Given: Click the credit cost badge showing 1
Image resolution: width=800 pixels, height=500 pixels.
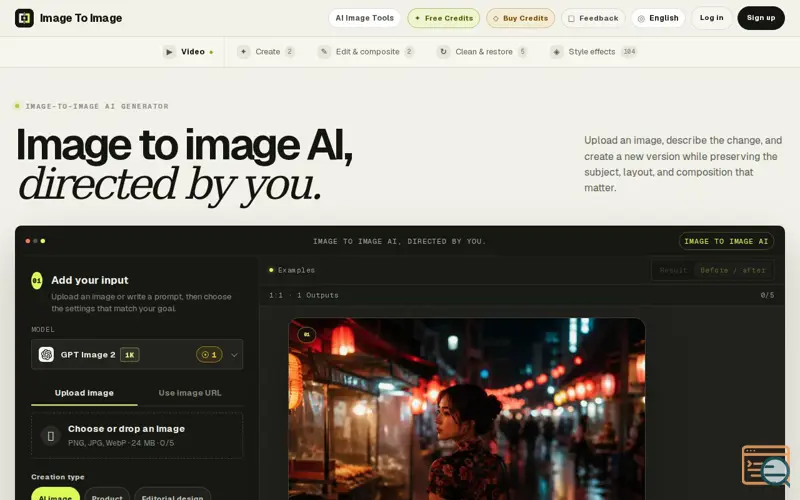Looking at the screenshot, I should 209,355.
